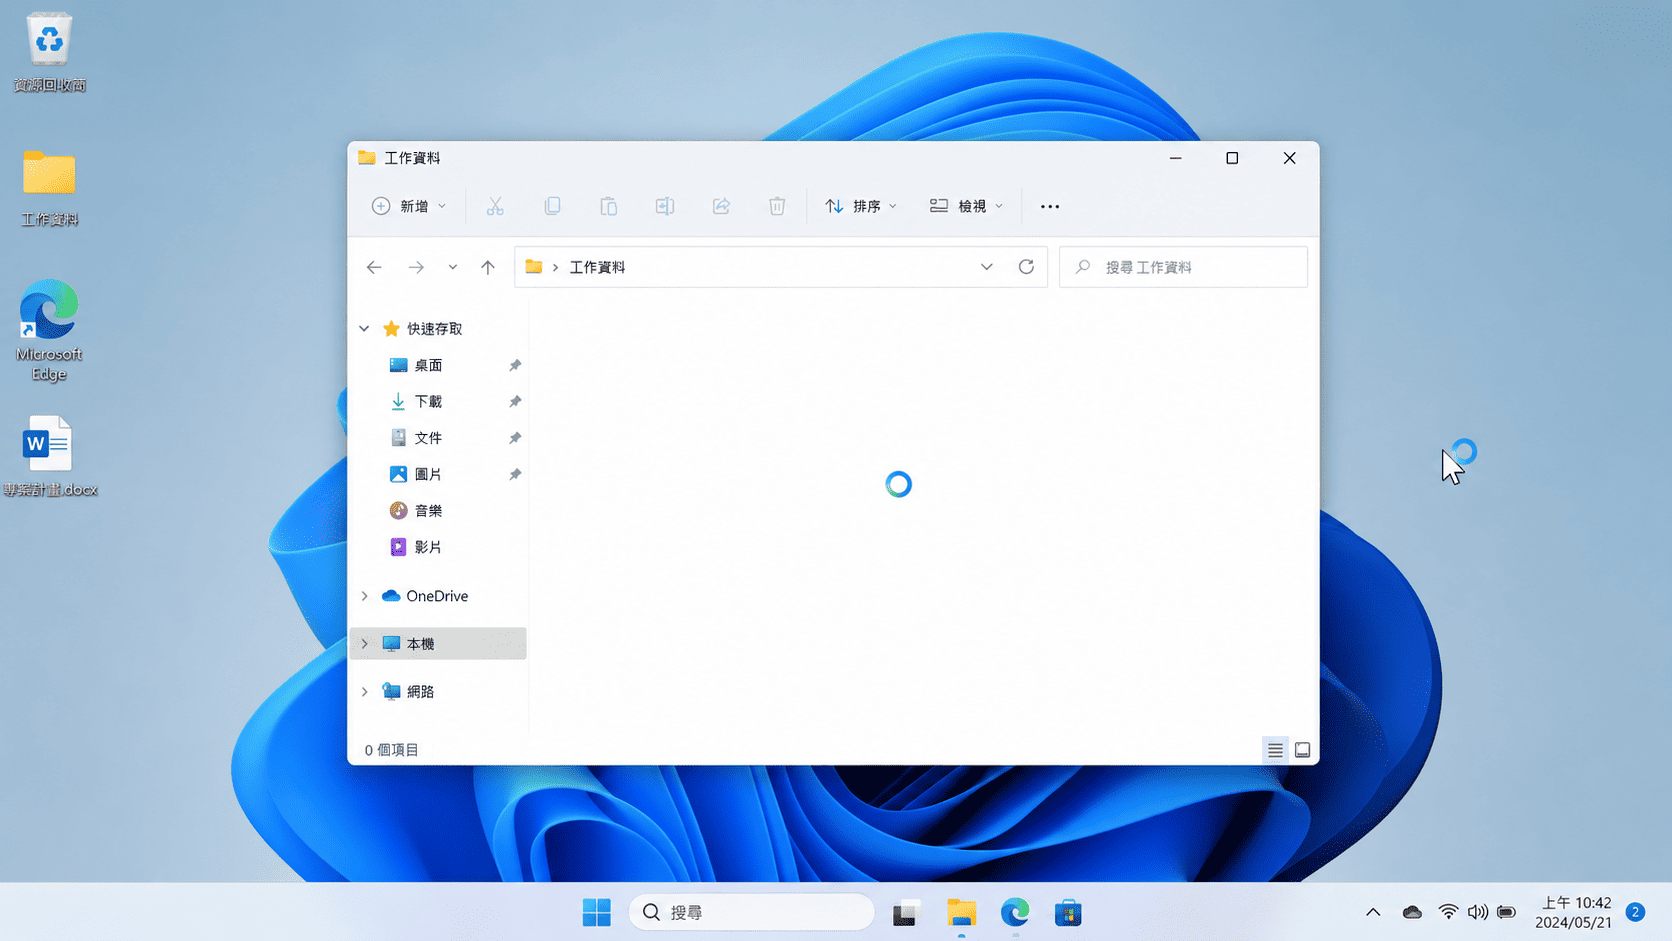
Task: Open Microsoft Store from the taskbar
Action: coord(1068,912)
